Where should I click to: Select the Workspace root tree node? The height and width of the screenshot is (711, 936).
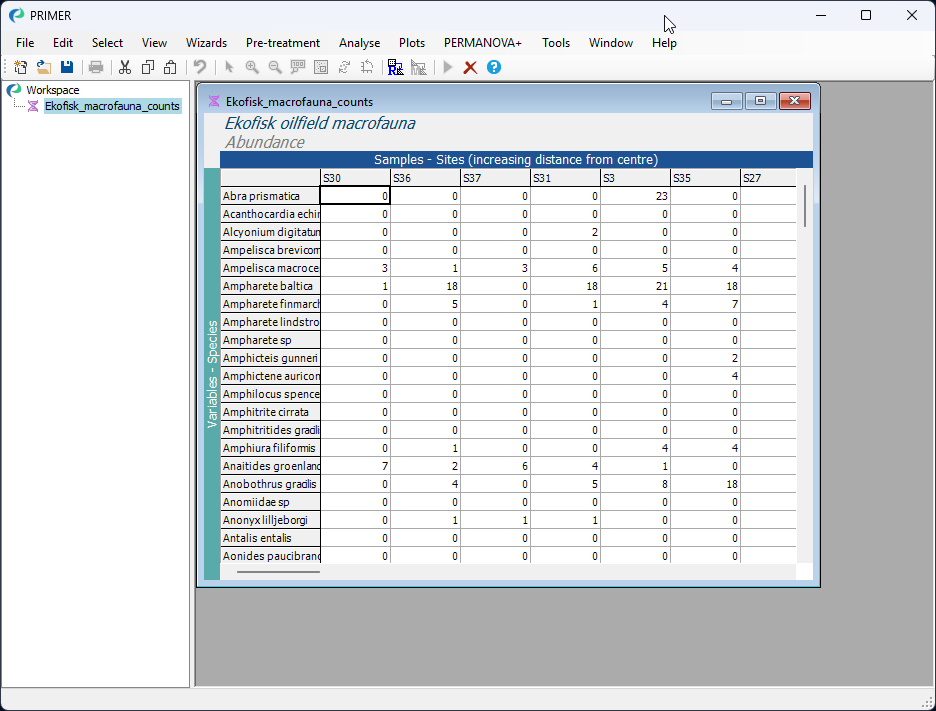[x=52, y=90]
